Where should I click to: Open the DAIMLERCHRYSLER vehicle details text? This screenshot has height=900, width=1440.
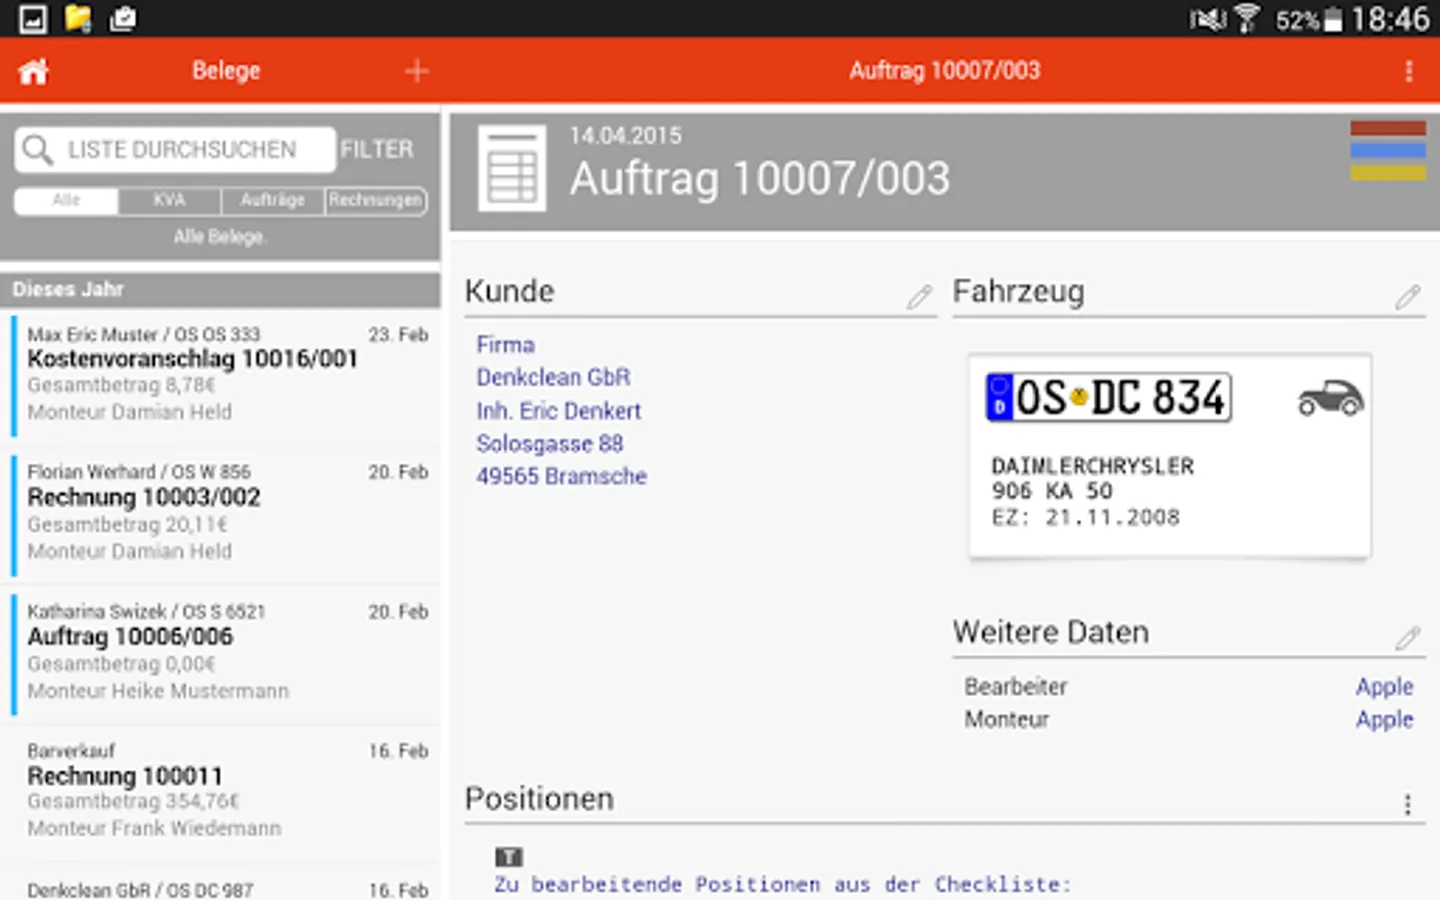[1092, 466]
